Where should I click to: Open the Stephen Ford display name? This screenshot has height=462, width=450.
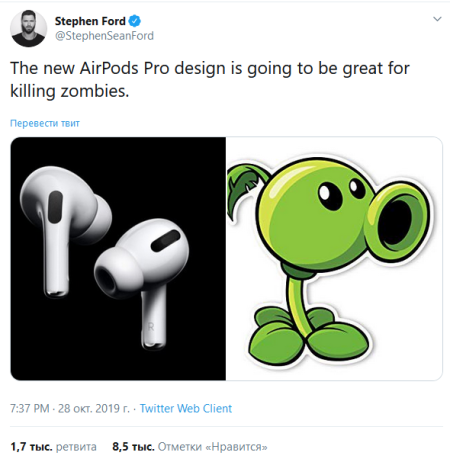click(90, 21)
